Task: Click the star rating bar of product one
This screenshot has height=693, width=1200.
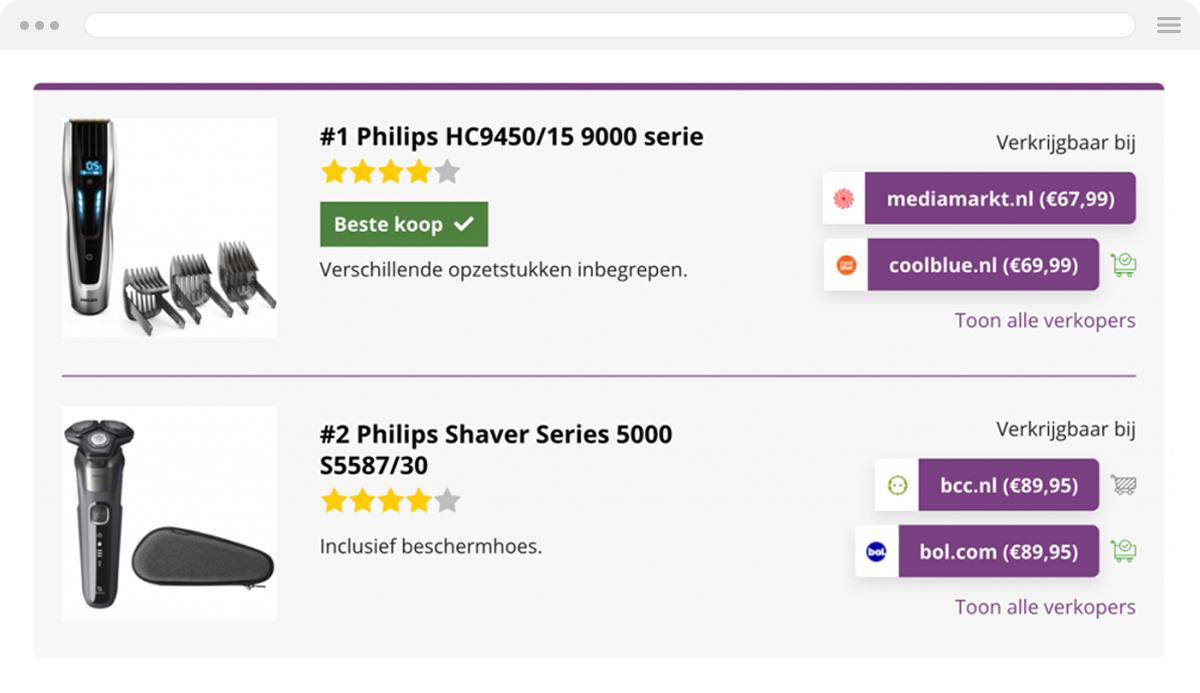Action: click(x=390, y=171)
